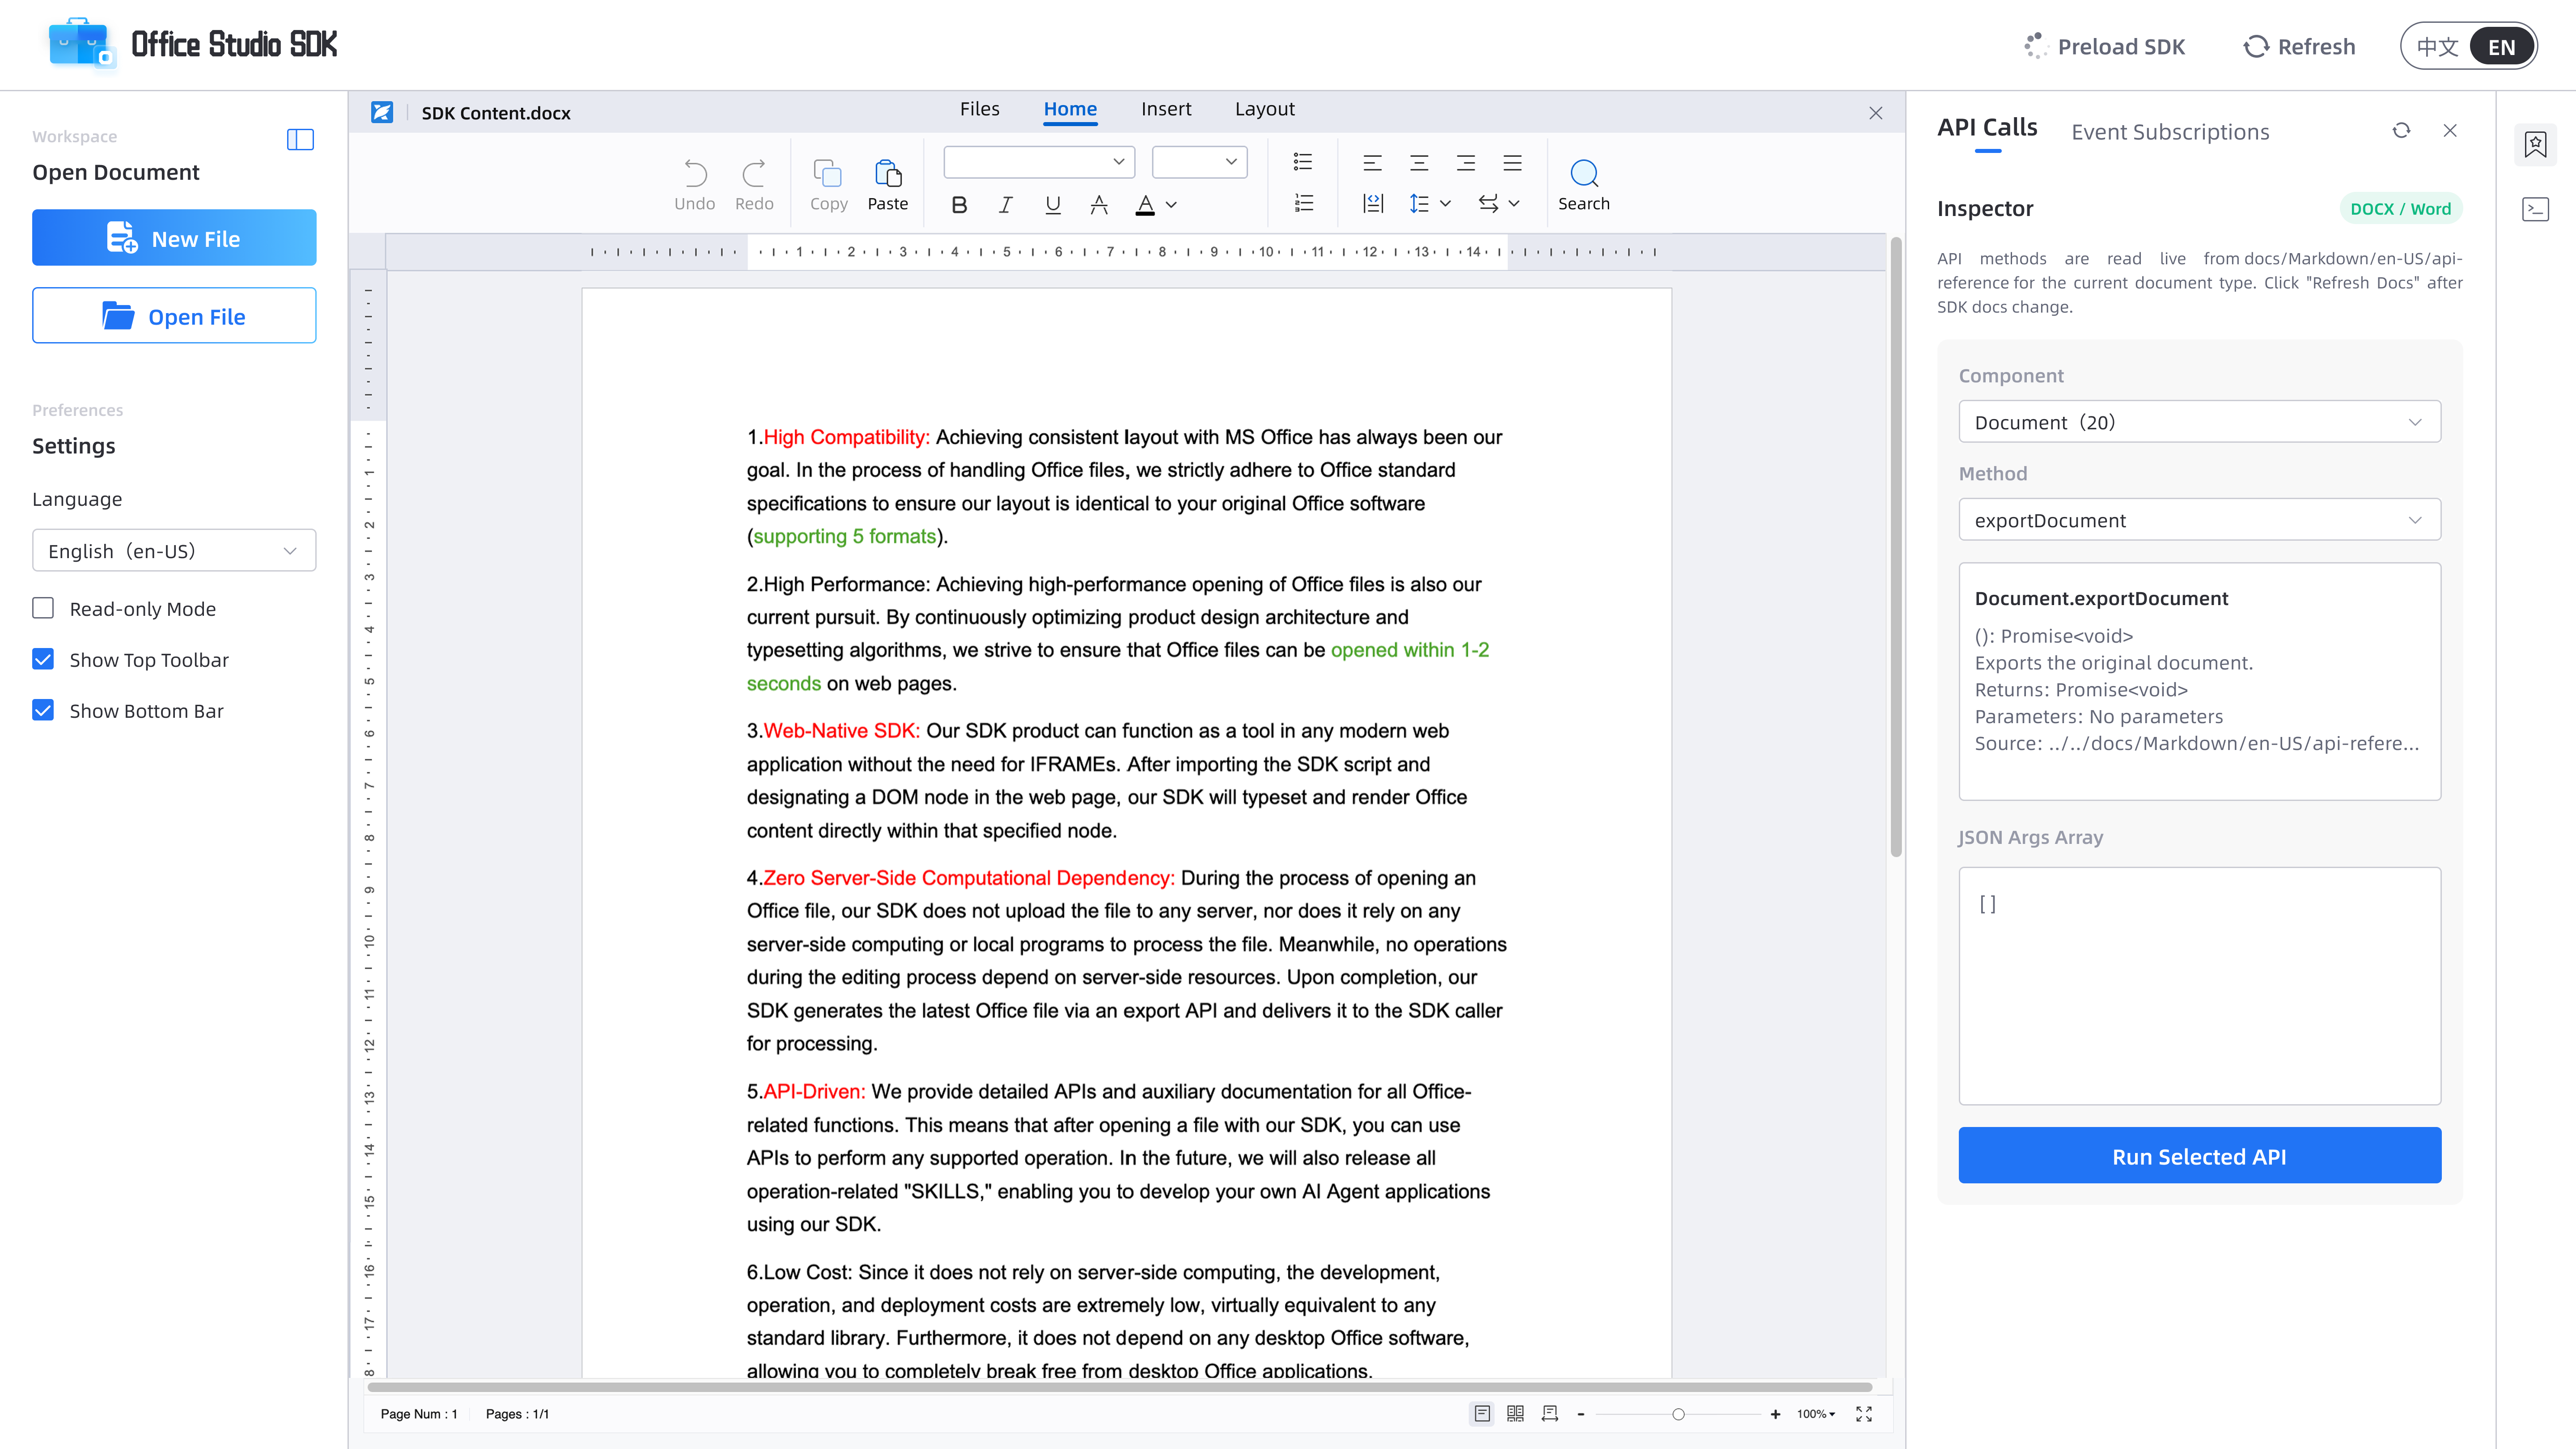Apply strikethrough formatting
The width and height of the screenshot is (2576, 1449).
[1099, 205]
